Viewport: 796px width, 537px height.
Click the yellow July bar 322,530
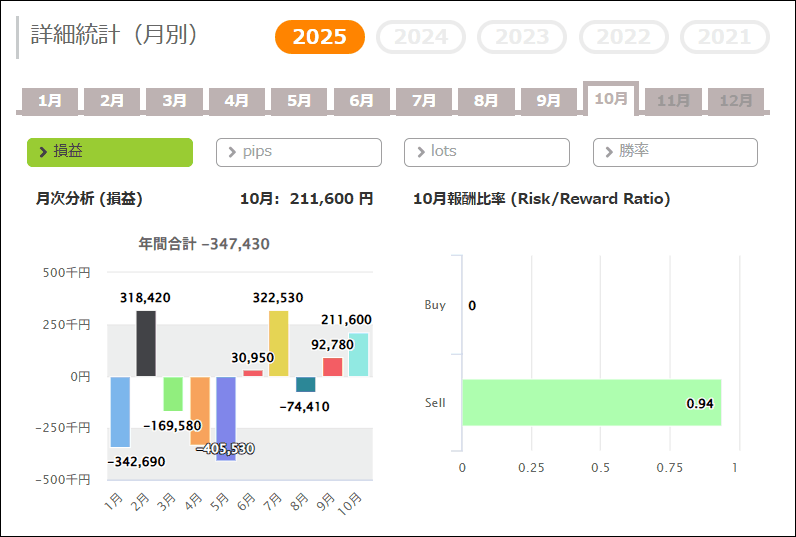pyautogui.click(x=279, y=343)
